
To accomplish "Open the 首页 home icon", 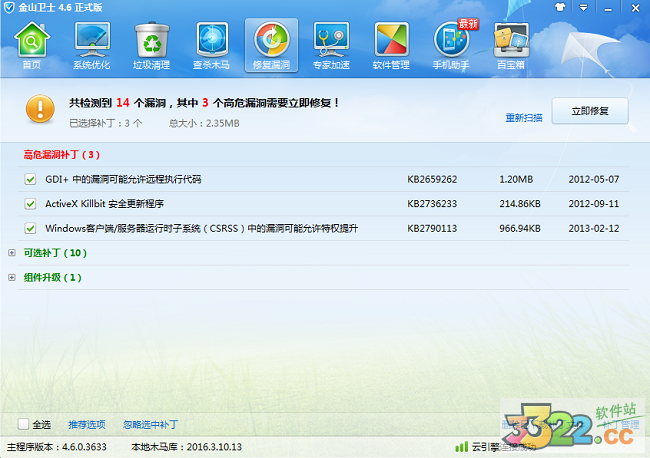I will tap(32, 46).
